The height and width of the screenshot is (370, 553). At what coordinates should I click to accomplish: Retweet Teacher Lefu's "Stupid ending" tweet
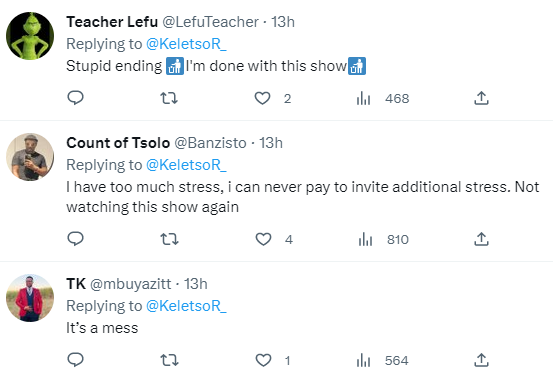pos(169,98)
